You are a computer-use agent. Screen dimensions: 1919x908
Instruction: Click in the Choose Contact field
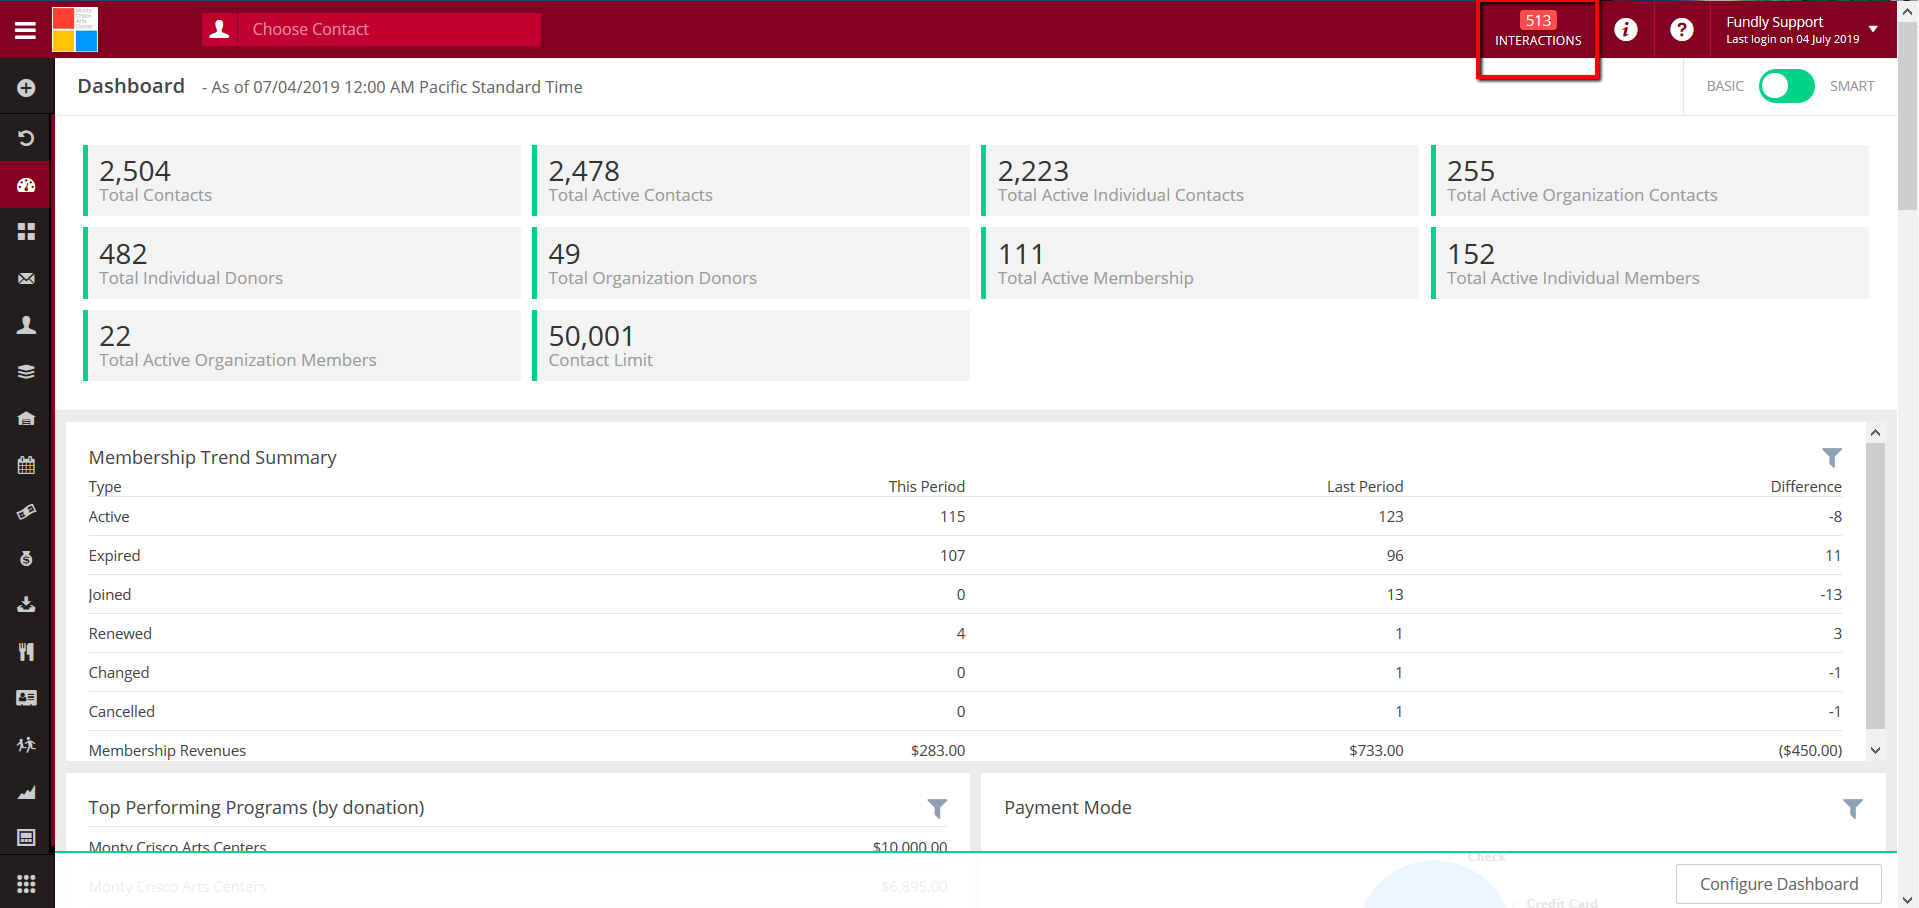(x=389, y=29)
